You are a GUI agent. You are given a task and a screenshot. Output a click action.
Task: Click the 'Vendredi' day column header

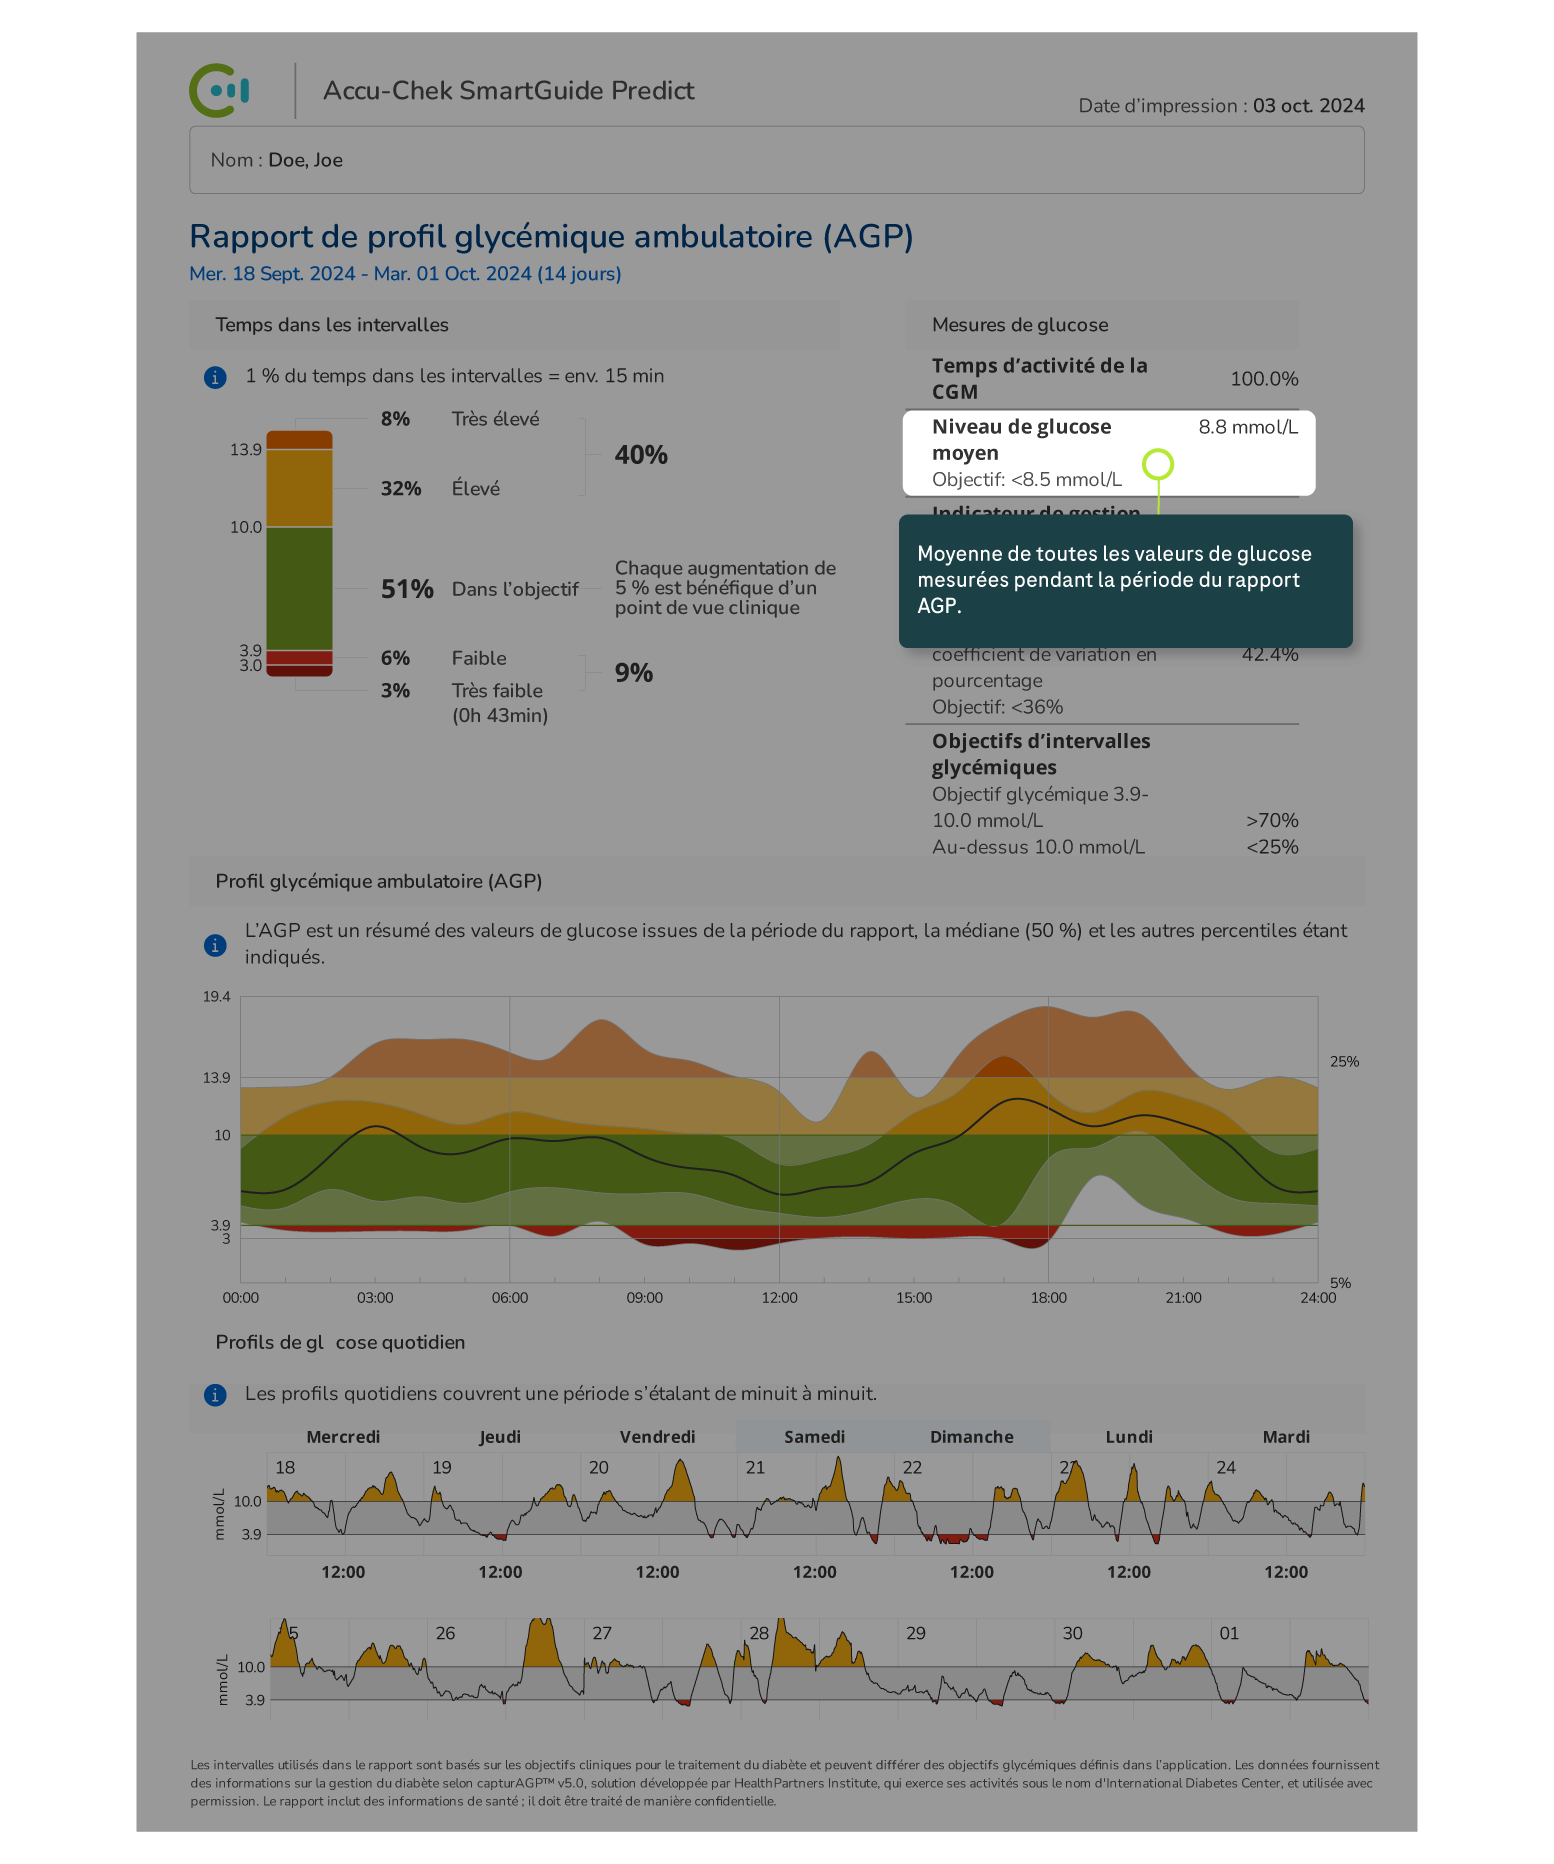point(657,1437)
